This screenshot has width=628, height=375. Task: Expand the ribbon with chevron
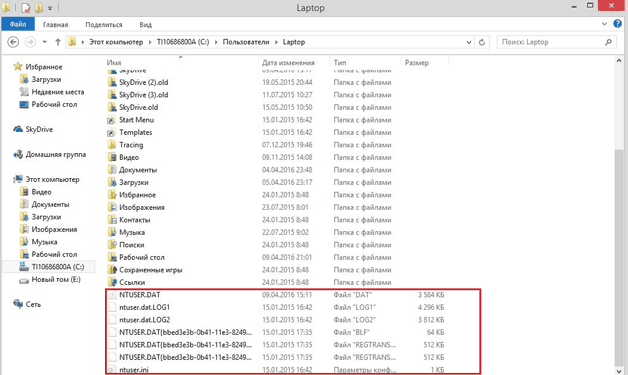coord(604,24)
